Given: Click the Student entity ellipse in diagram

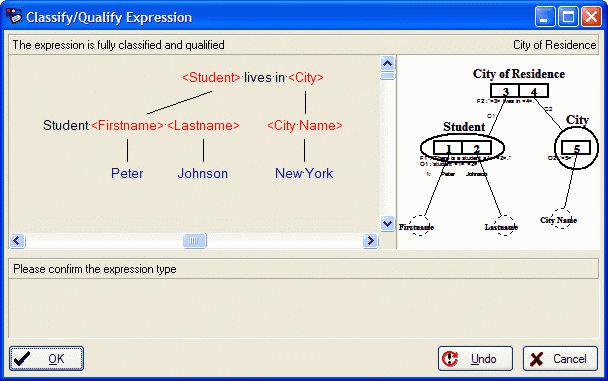Looking at the screenshot, I should 462,147.
